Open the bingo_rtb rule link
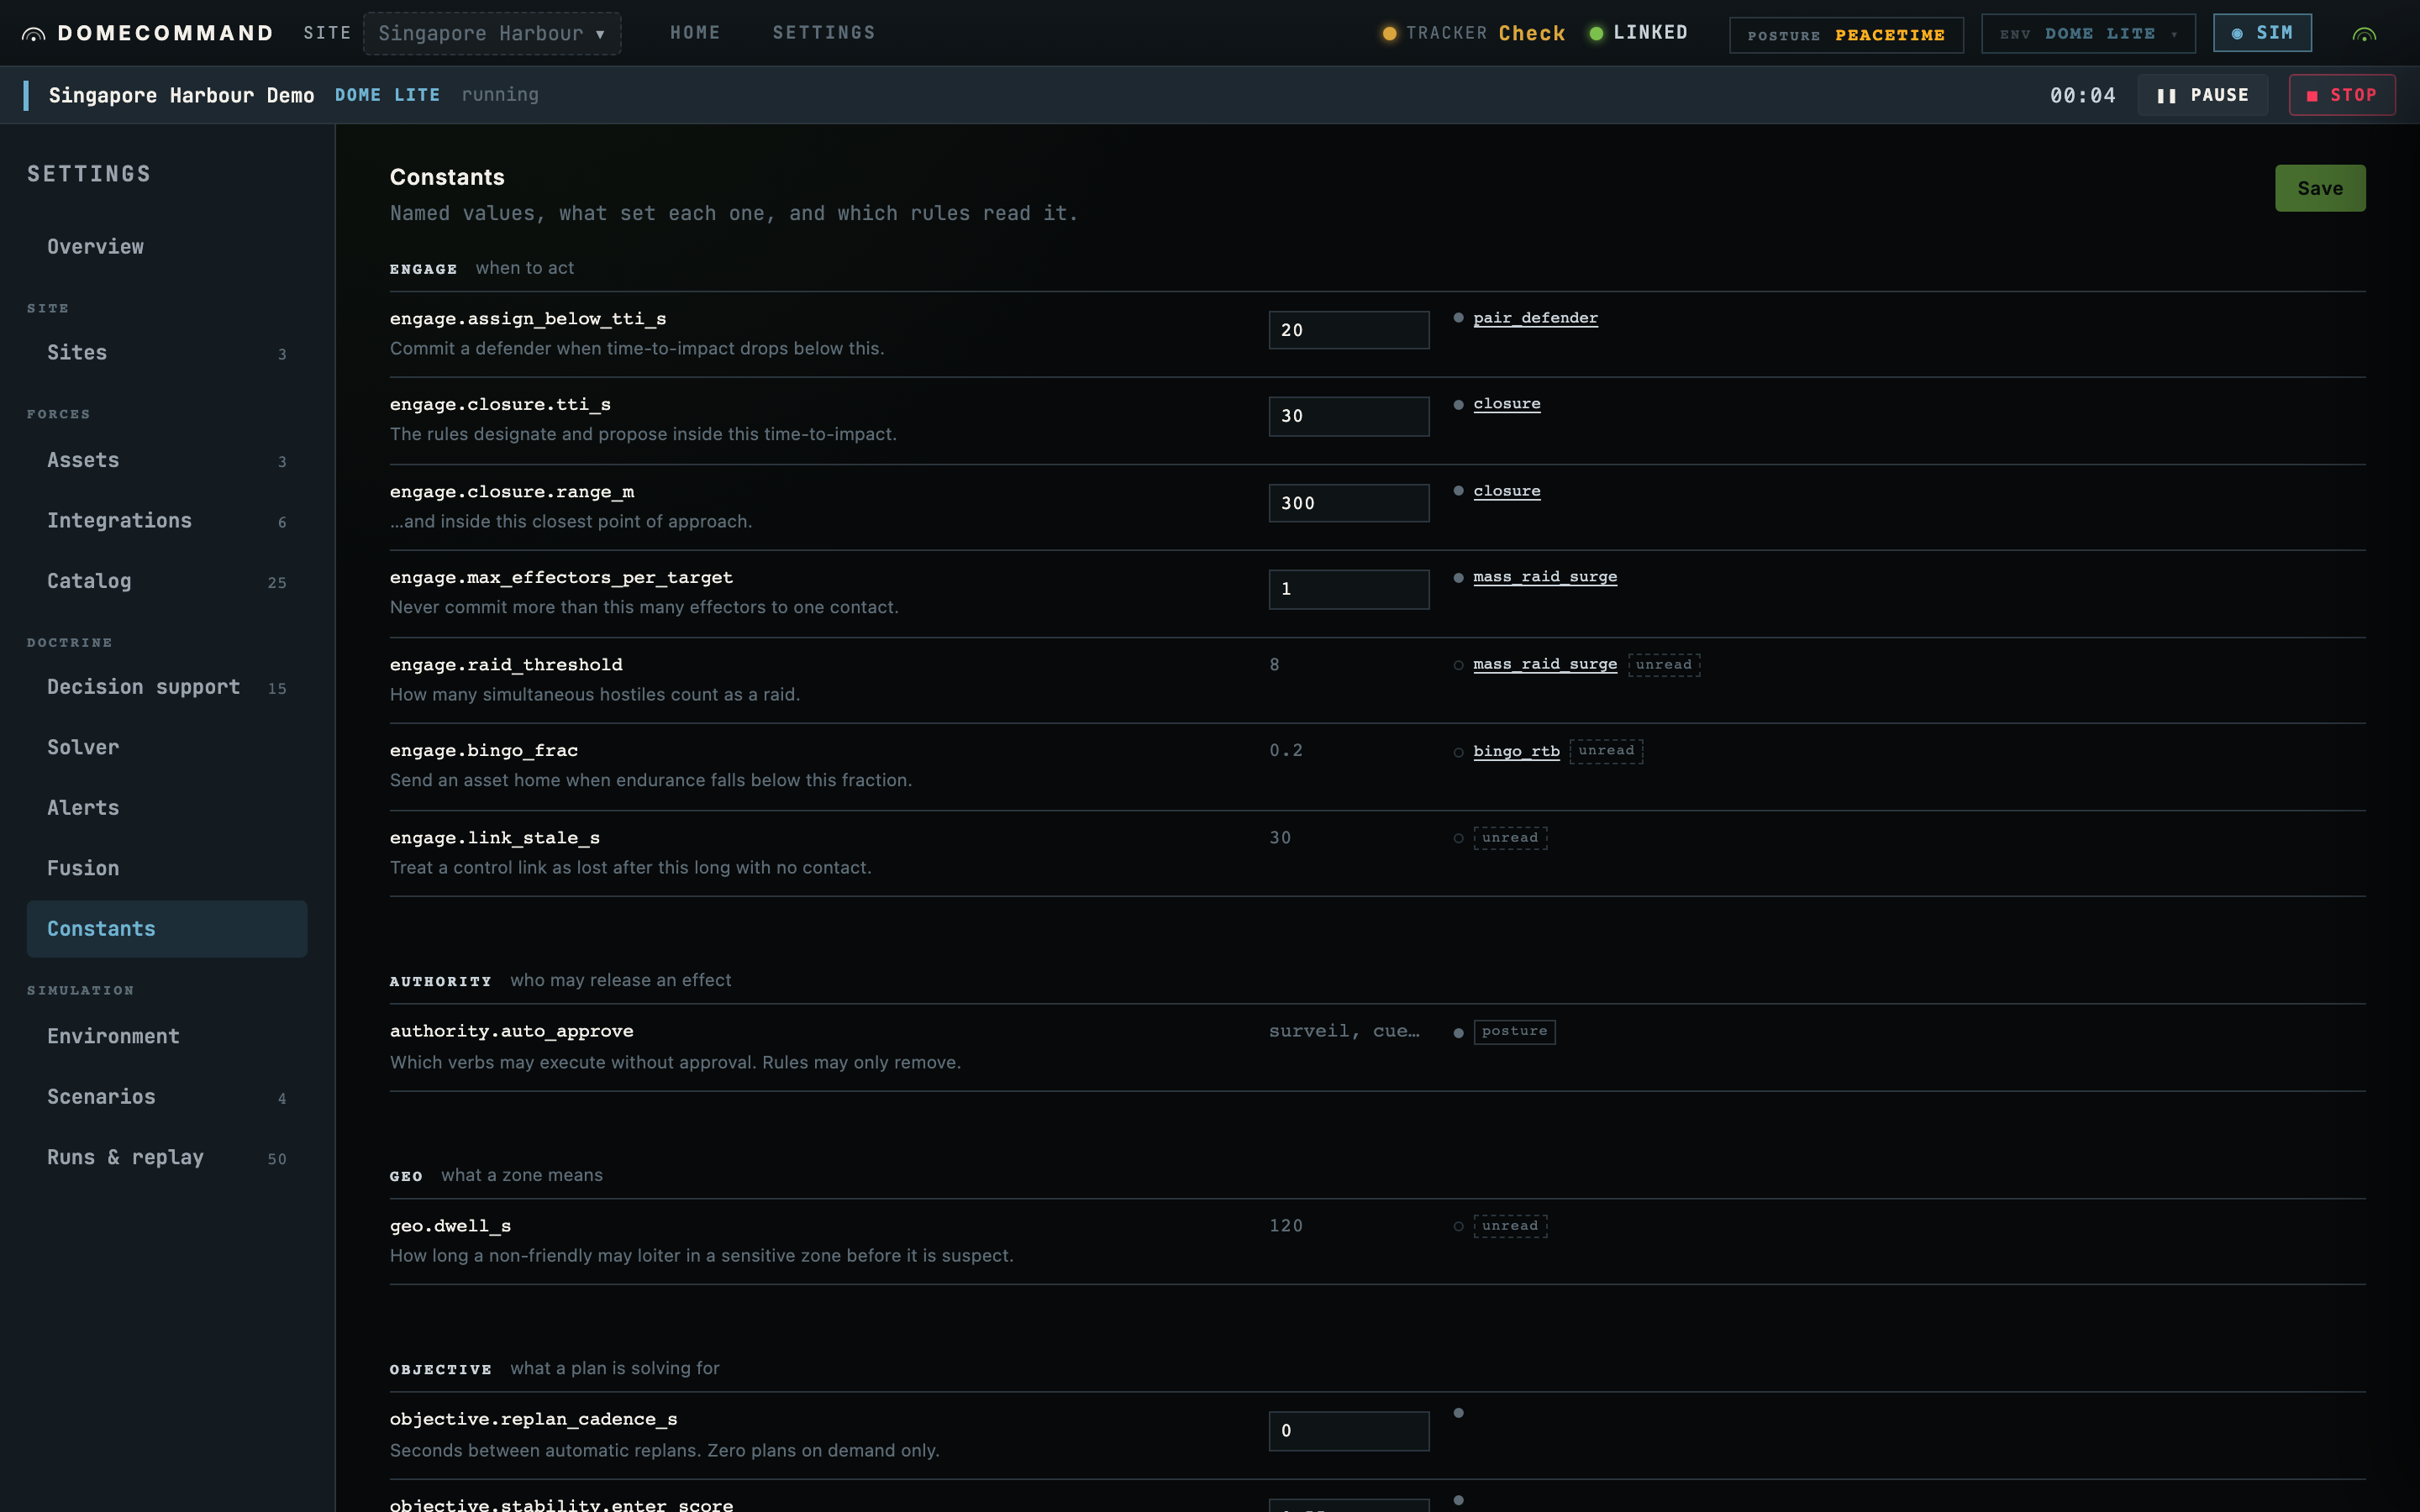The width and height of the screenshot is (2420, 1512). [x=1516, y=751]
